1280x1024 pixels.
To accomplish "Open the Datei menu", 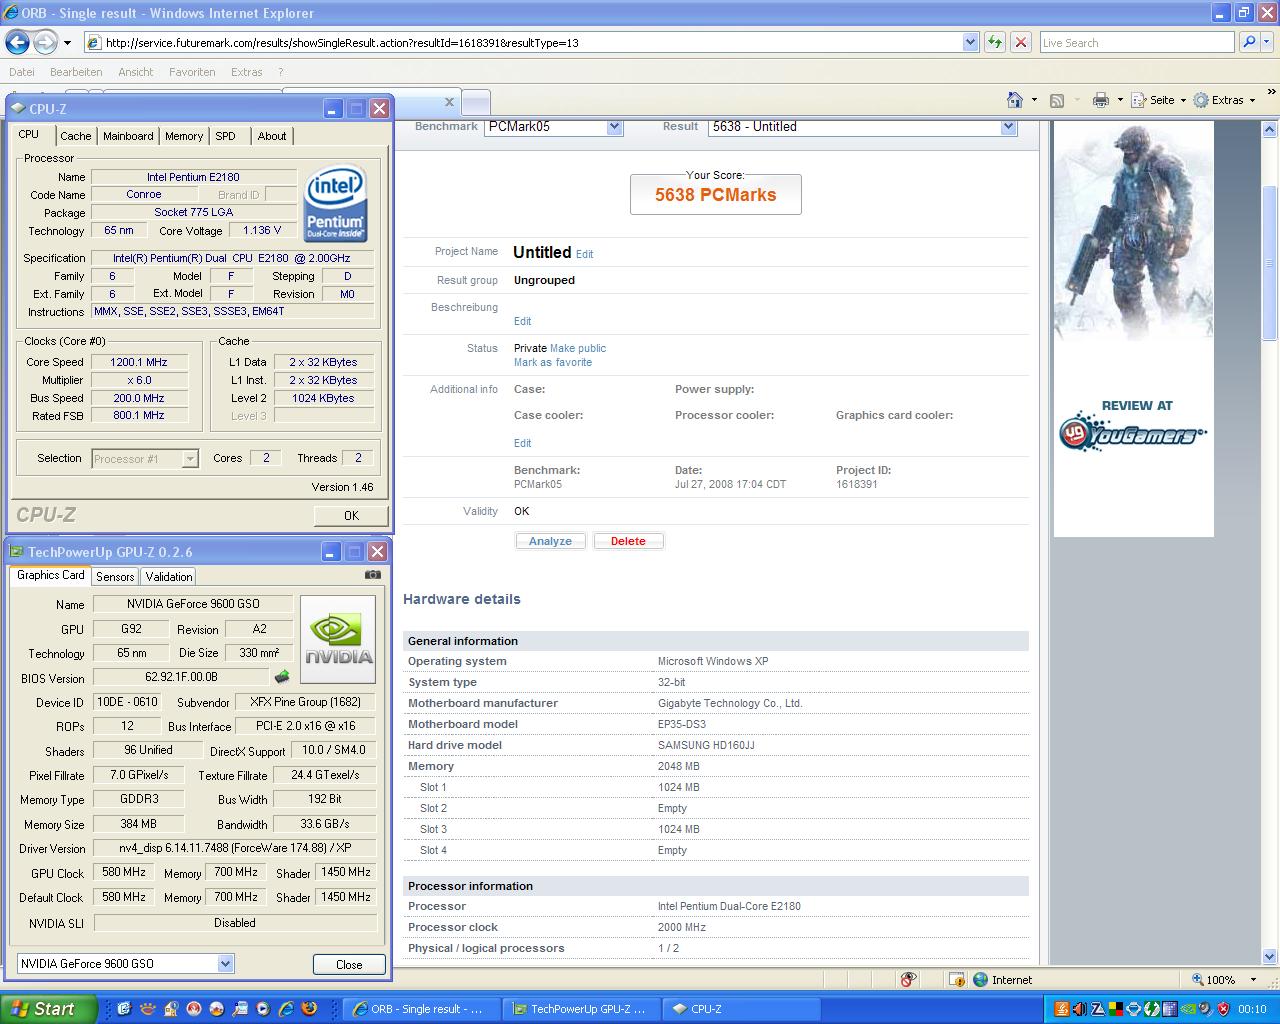I will [21, 72].
